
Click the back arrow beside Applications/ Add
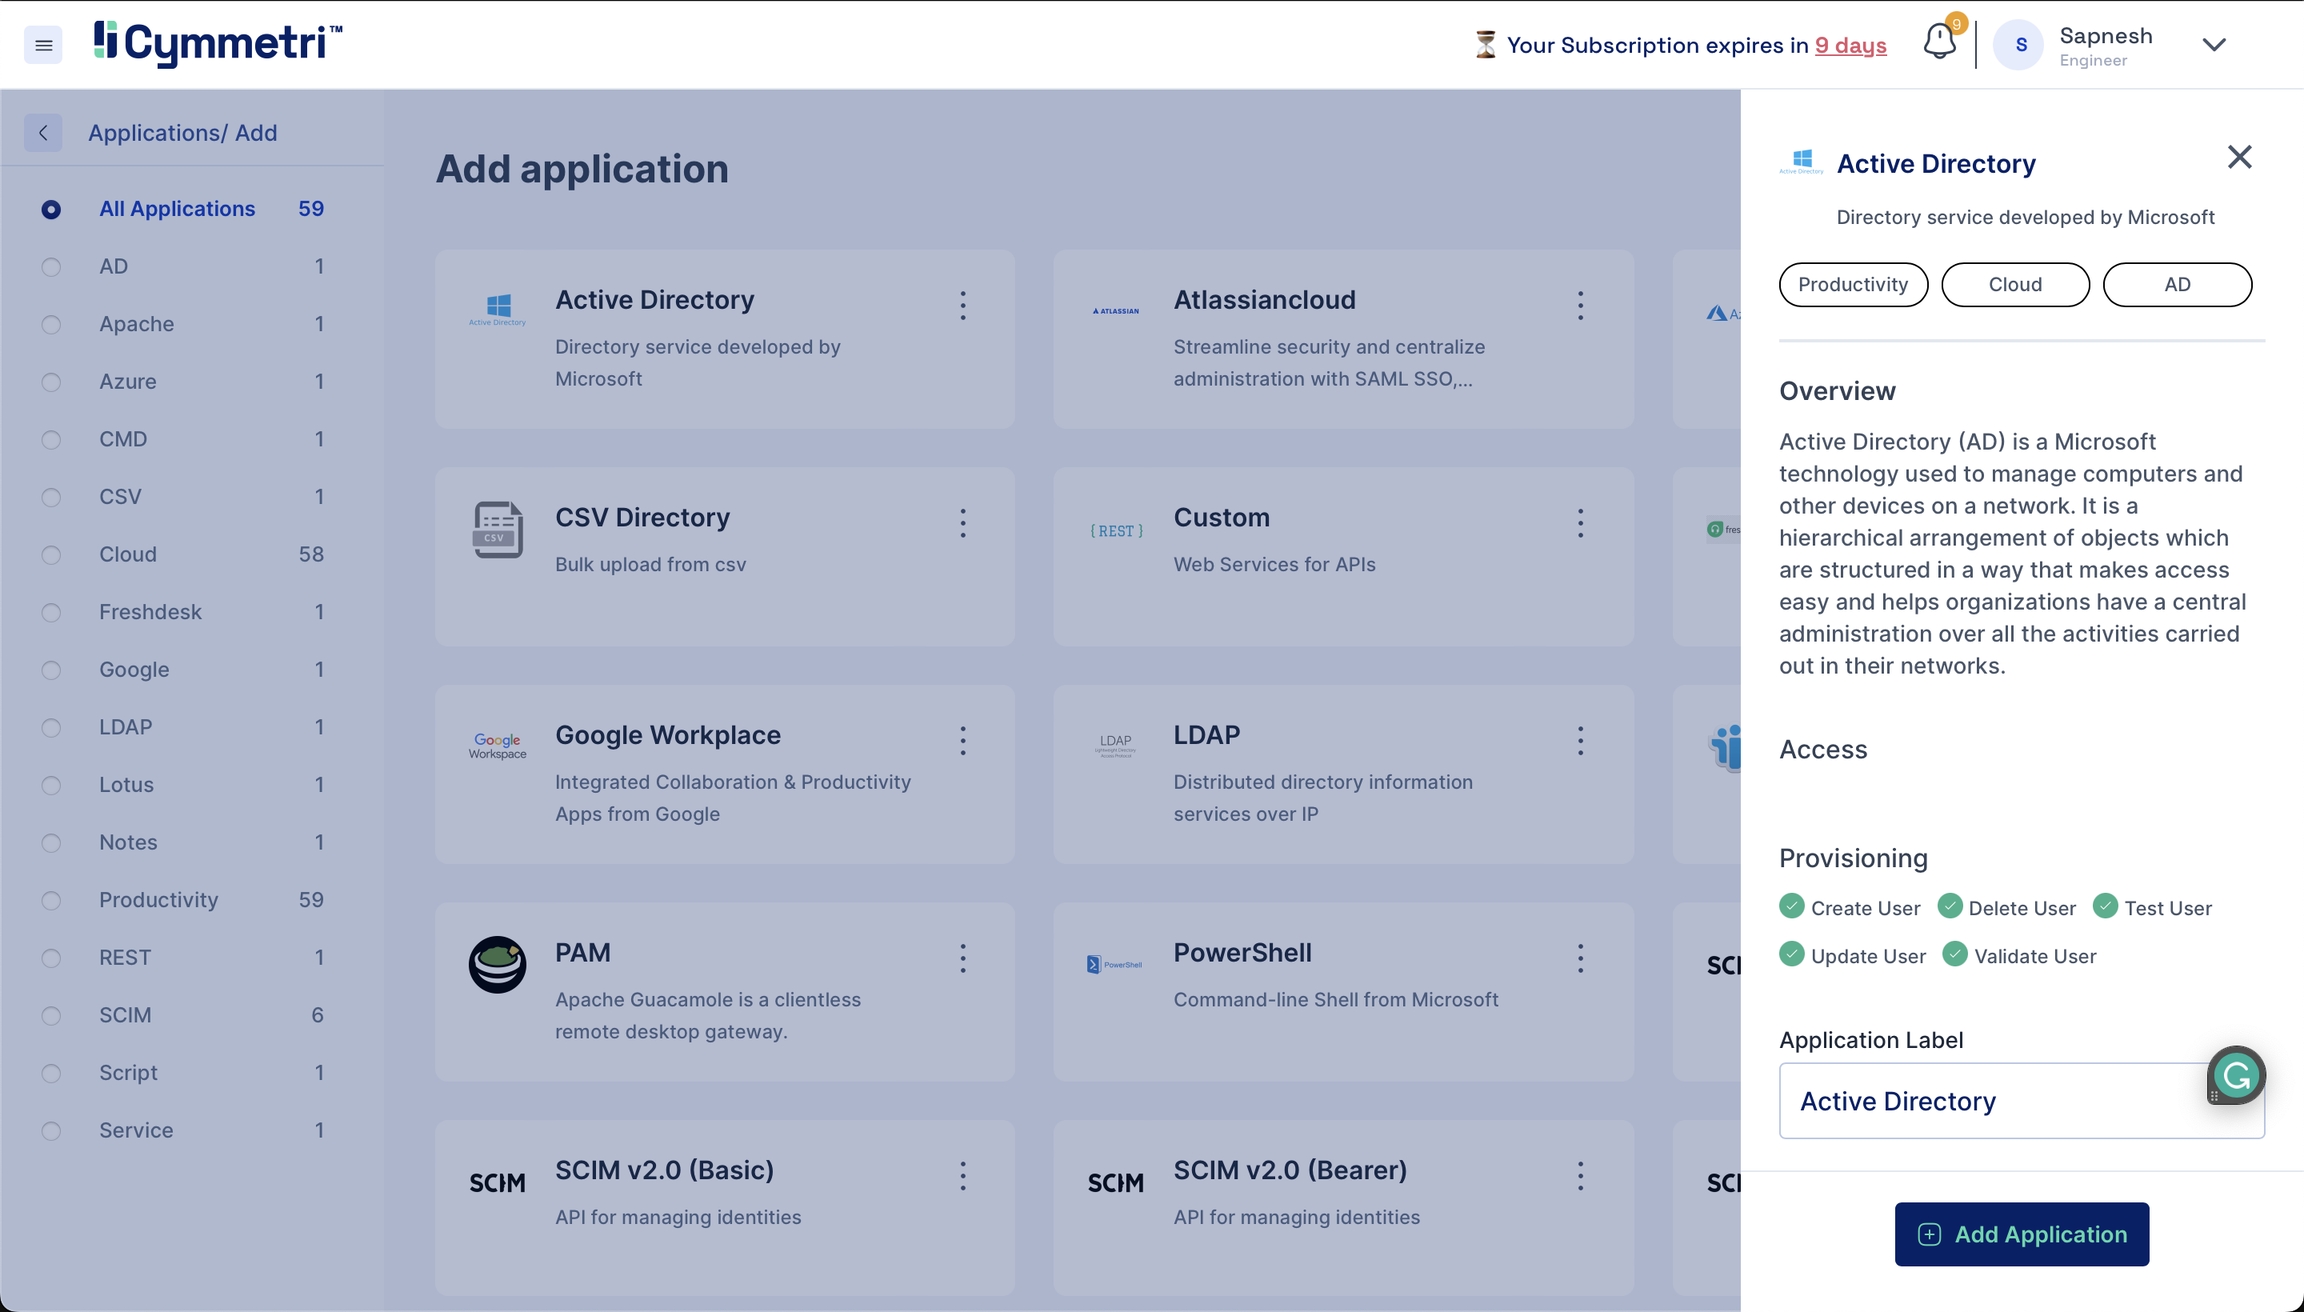(x=43, y=133)
